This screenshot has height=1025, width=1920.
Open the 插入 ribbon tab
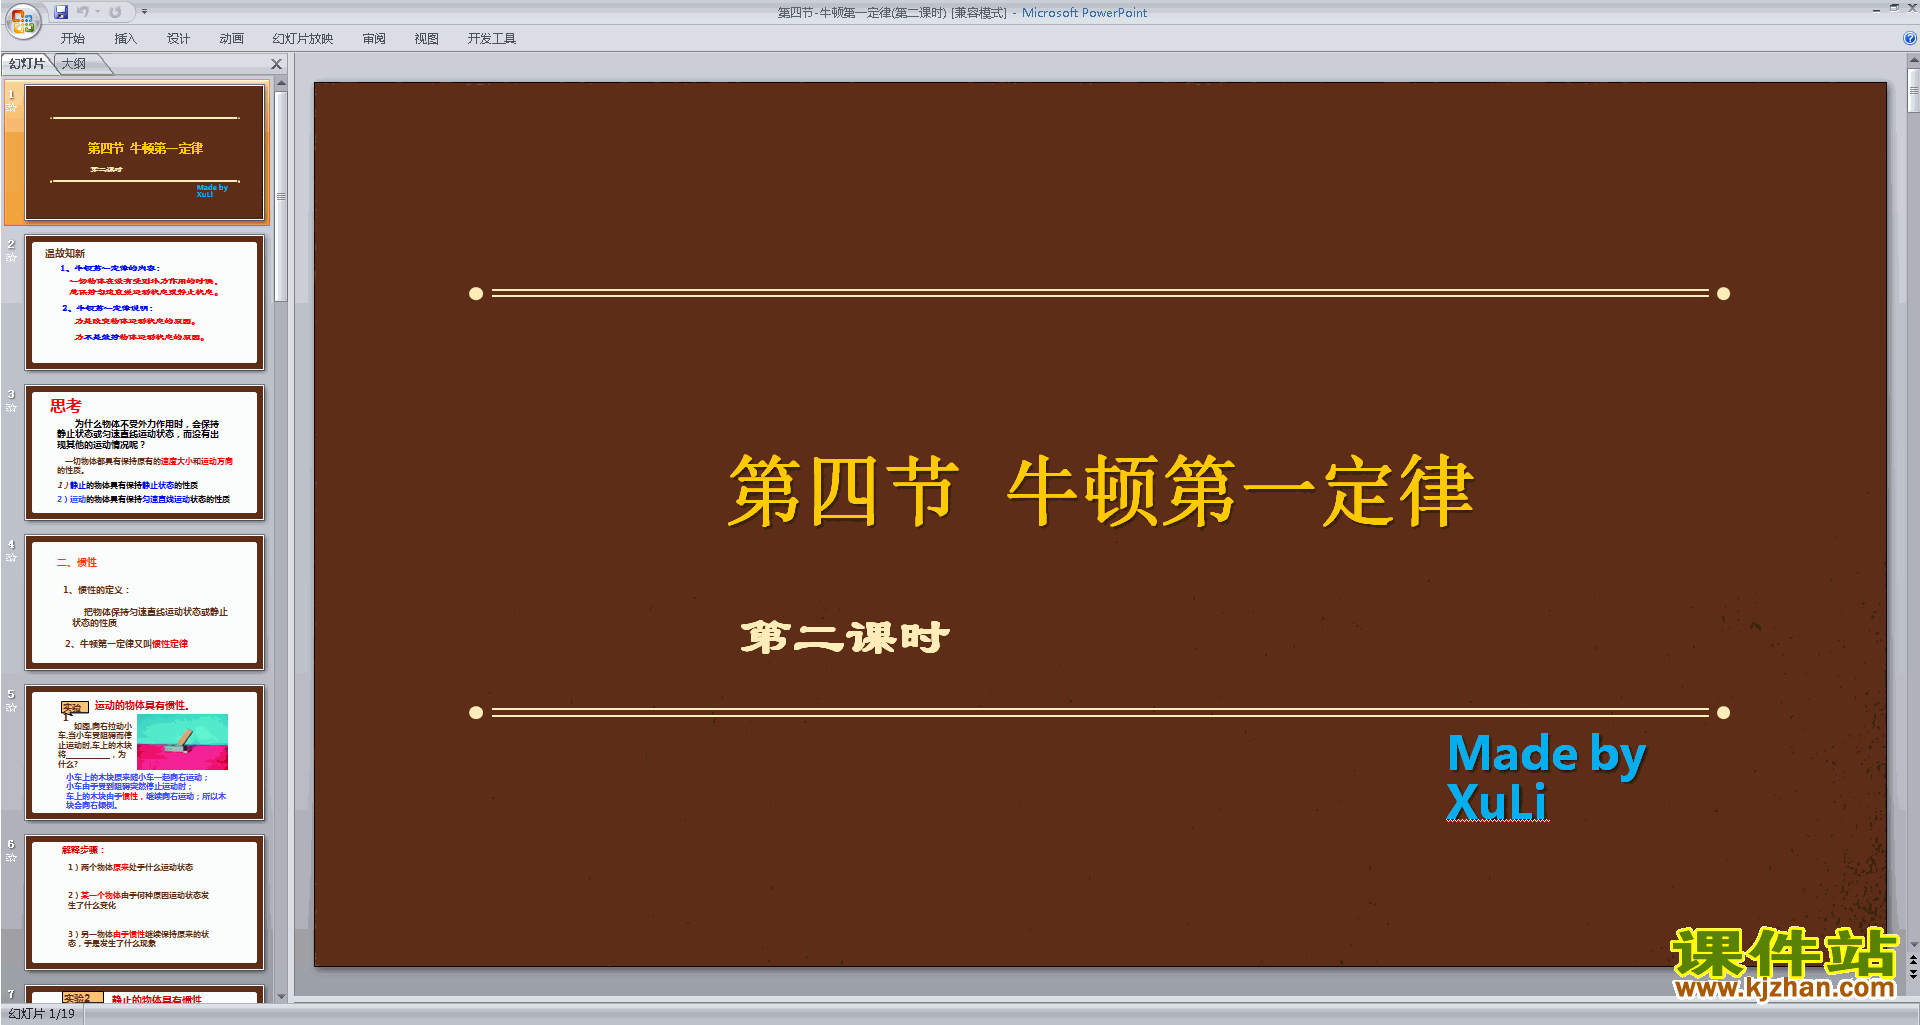pyautogui.click(x=125, y=39)
